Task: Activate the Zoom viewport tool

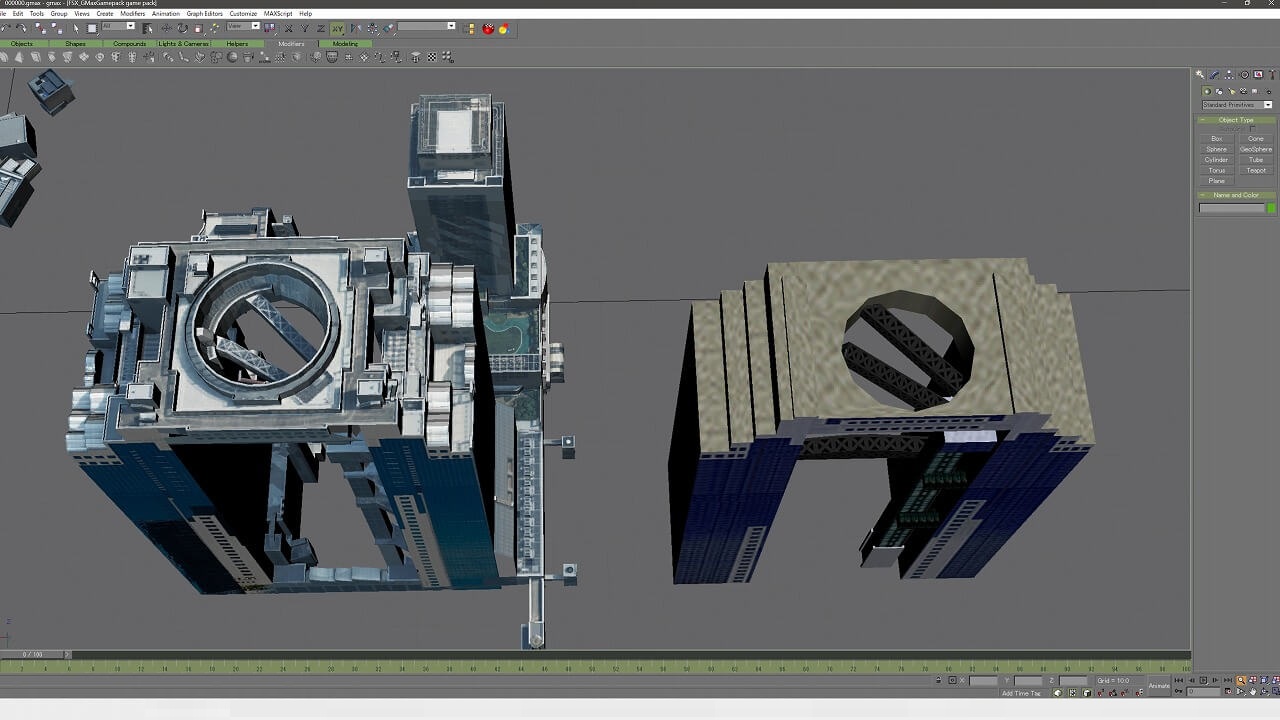Action: click(1241, 681)
